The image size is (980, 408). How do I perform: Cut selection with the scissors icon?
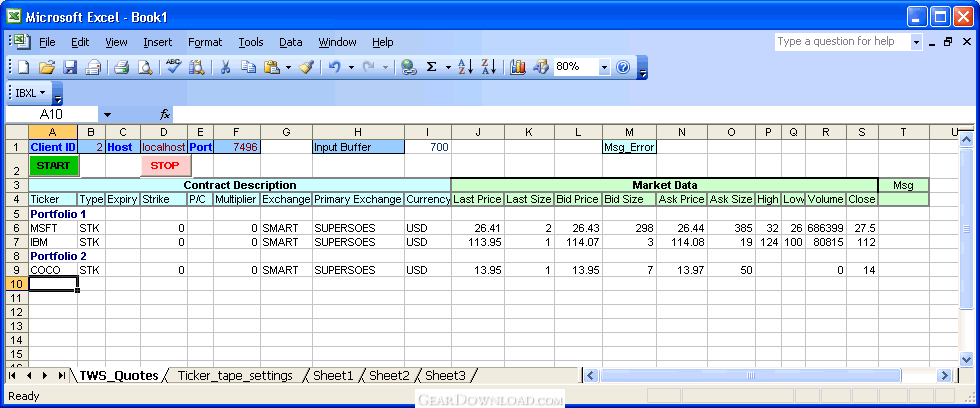(225, 67)
